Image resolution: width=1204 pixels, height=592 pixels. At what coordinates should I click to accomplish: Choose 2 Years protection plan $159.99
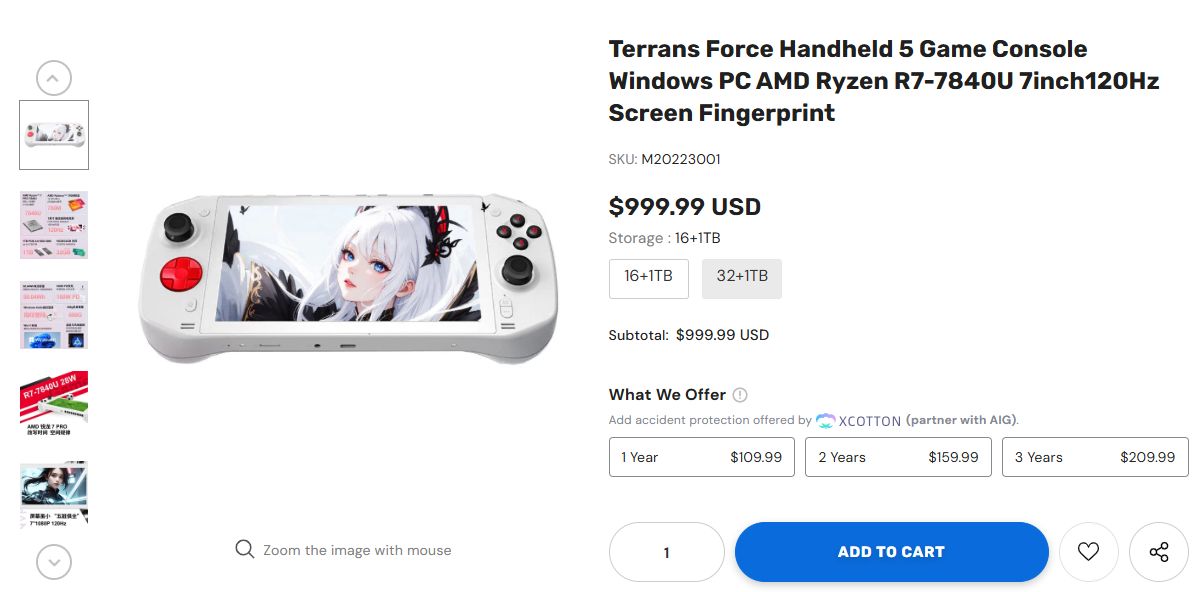898,457
